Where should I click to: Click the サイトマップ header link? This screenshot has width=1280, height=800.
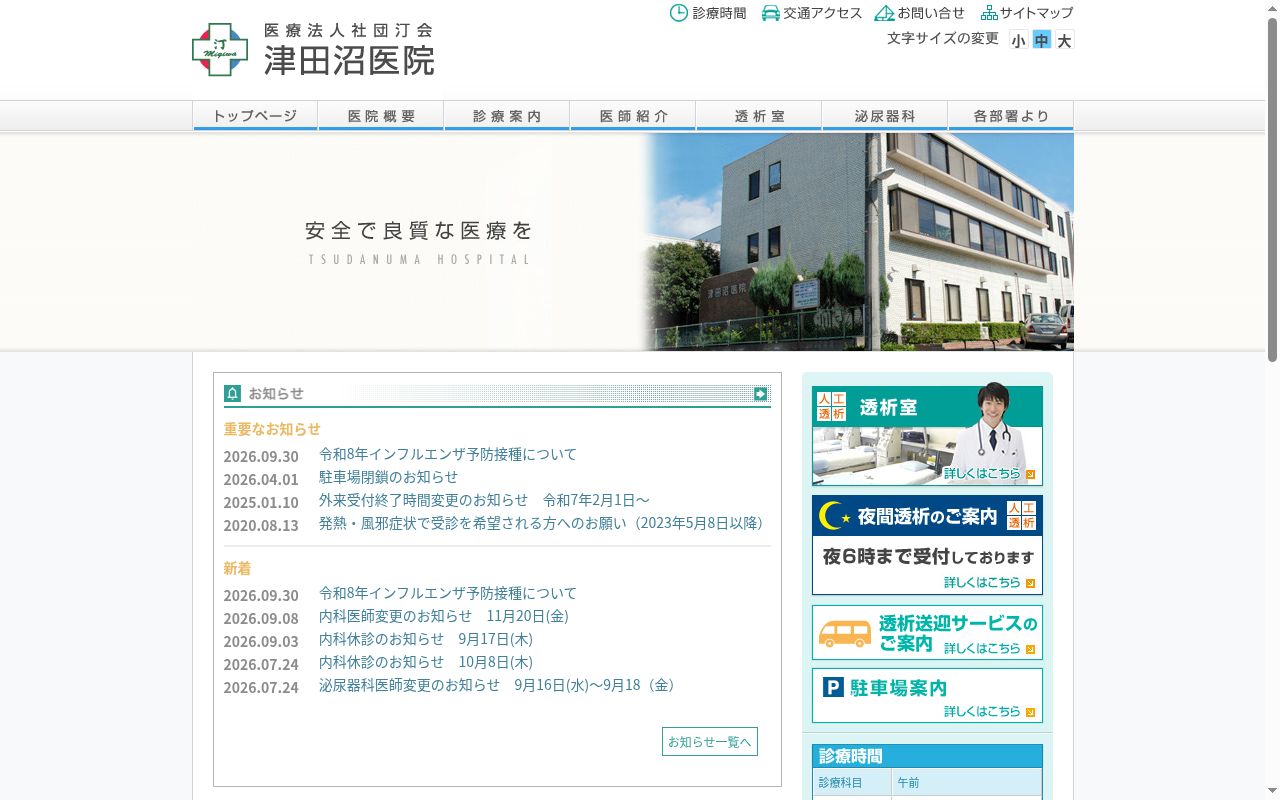[1037, 13]
